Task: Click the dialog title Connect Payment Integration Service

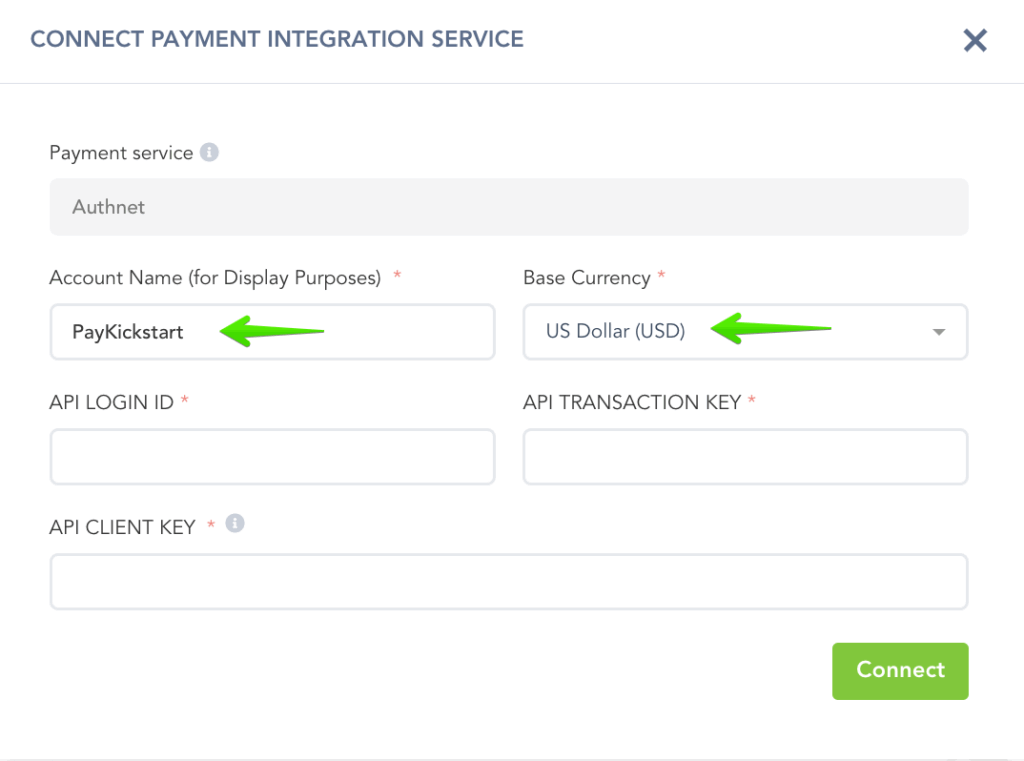Action: pos(277,40)
